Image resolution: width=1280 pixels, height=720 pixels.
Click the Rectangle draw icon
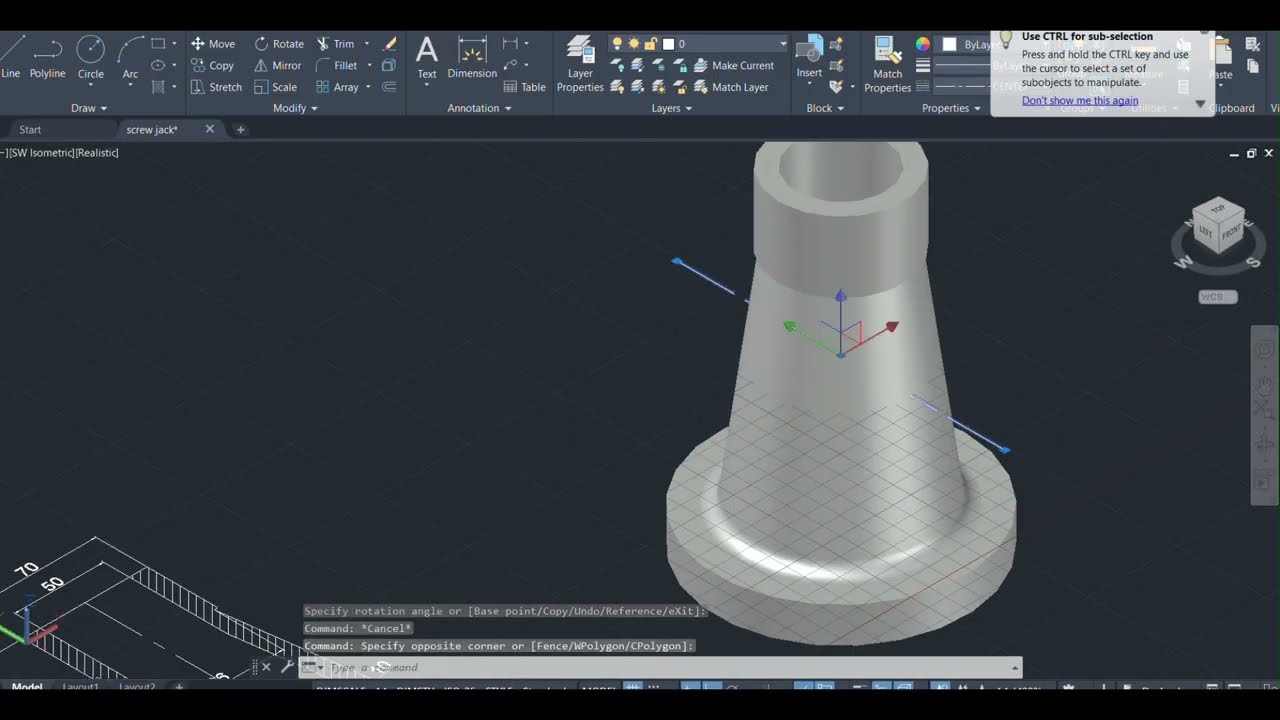pos(158,44)
